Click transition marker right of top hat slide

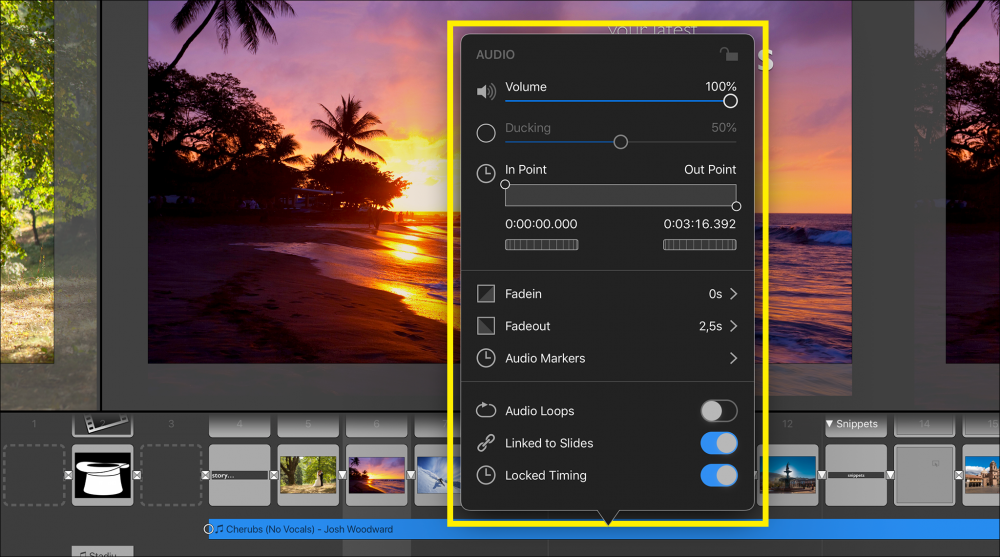(x=137, y=475)
